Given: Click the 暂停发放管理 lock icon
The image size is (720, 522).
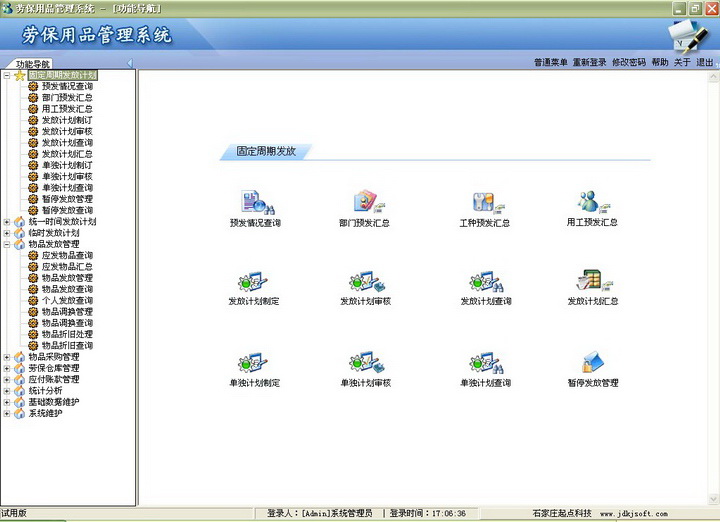Looking at the screenshot, I should tap(592, 363).
